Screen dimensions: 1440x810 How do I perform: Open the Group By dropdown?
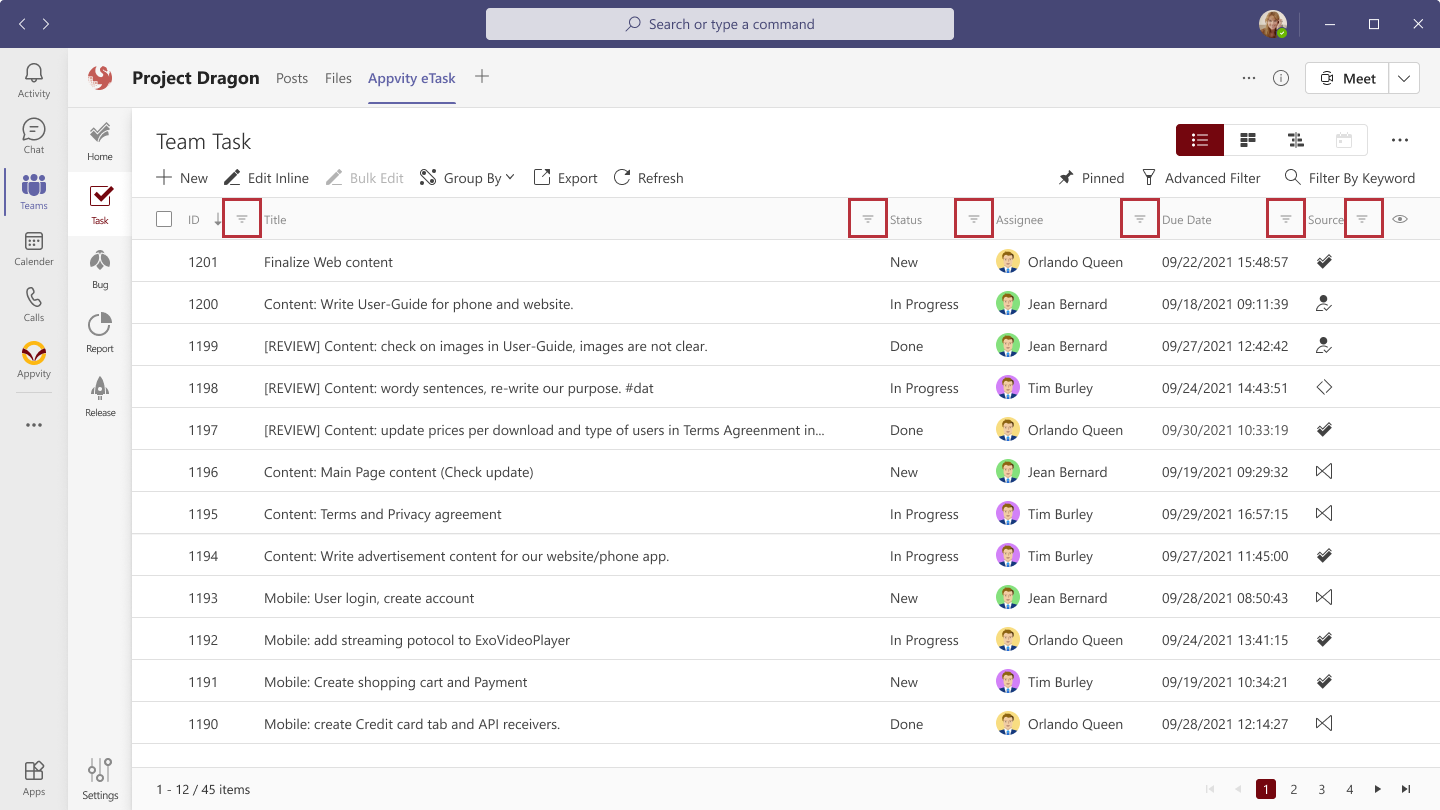467,177
